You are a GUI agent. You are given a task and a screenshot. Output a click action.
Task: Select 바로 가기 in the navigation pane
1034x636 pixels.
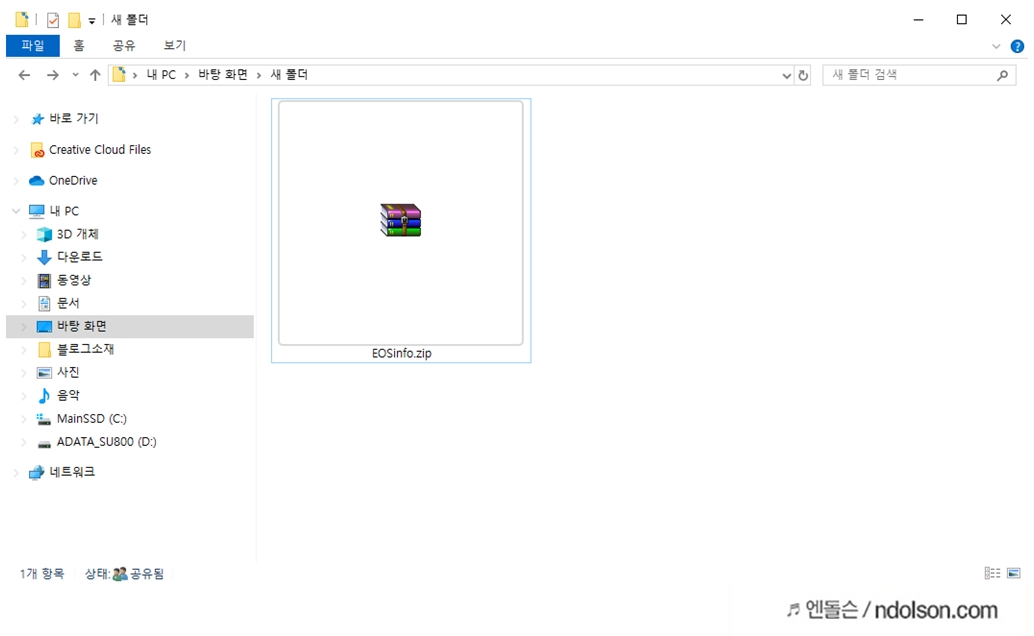click(73, 119)
